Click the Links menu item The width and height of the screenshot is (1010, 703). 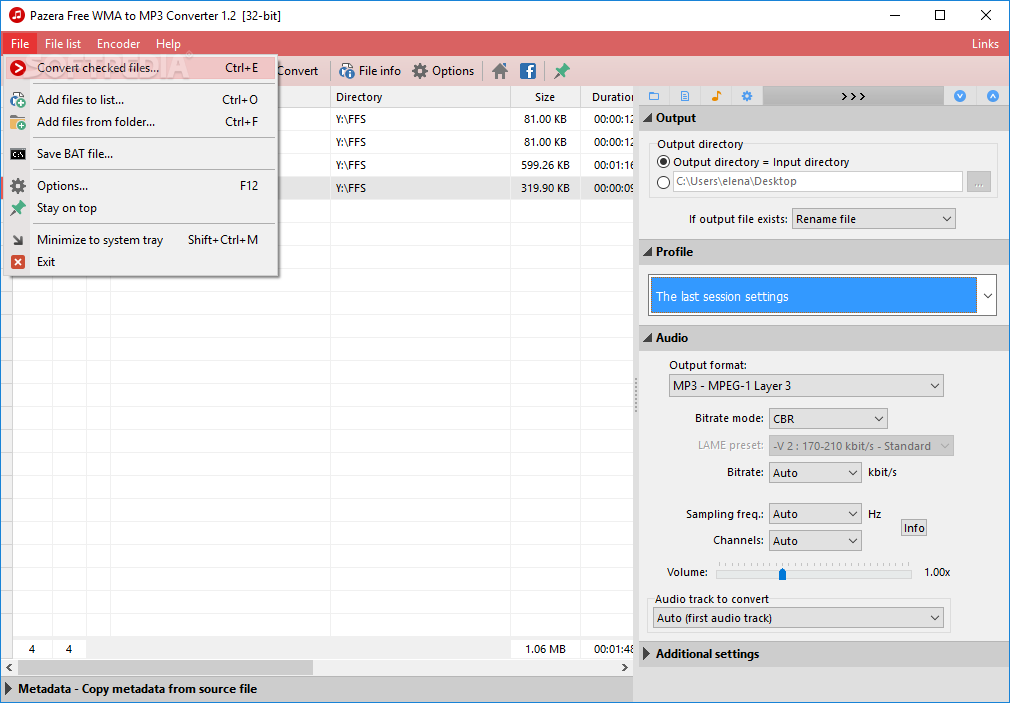pyautogui.click(x=985, y=44)
